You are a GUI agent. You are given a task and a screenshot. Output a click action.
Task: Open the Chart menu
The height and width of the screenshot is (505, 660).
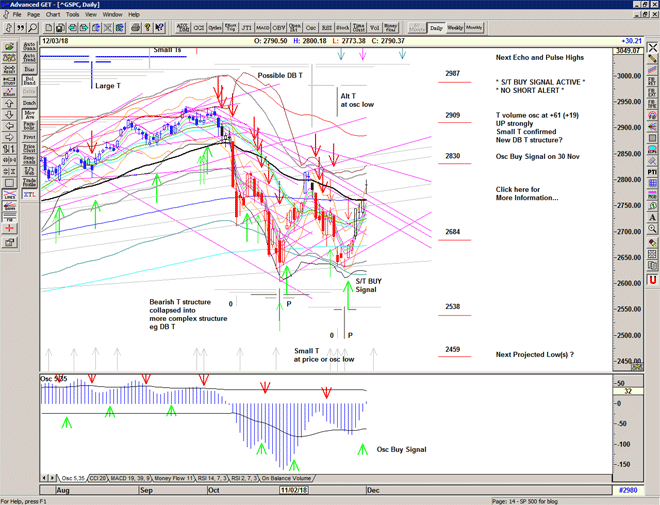[x=53, y=15]
